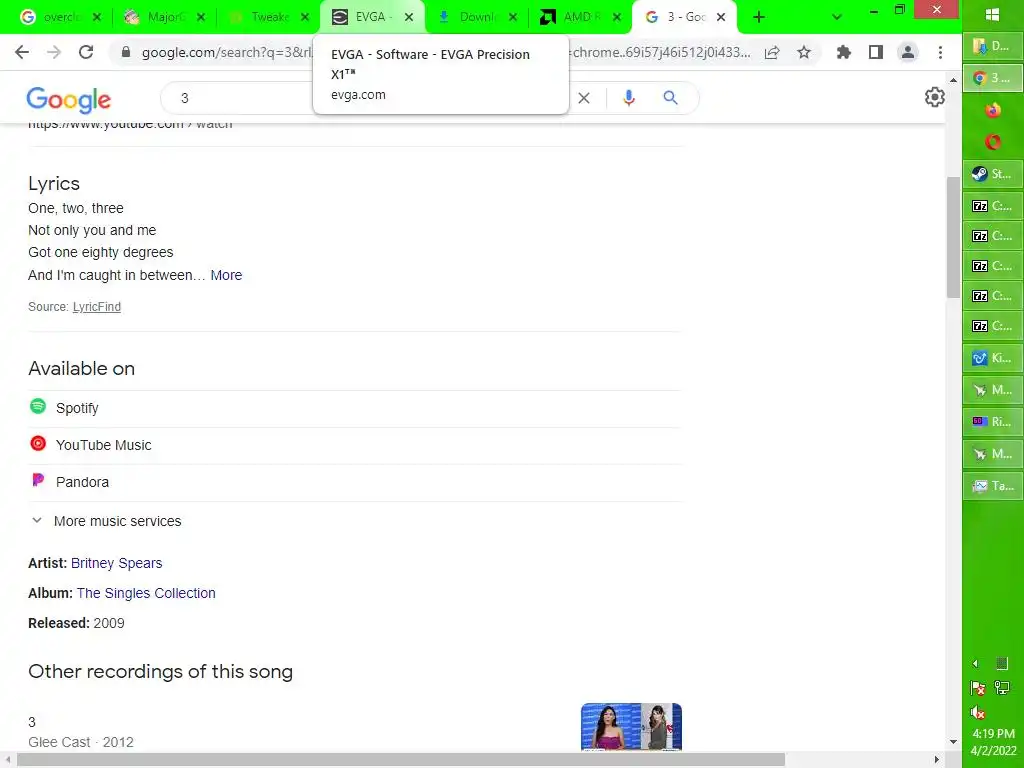Screen dimensions: 1024x768
Task: Close the EVGA tab
Action: (x=409, y=17)
